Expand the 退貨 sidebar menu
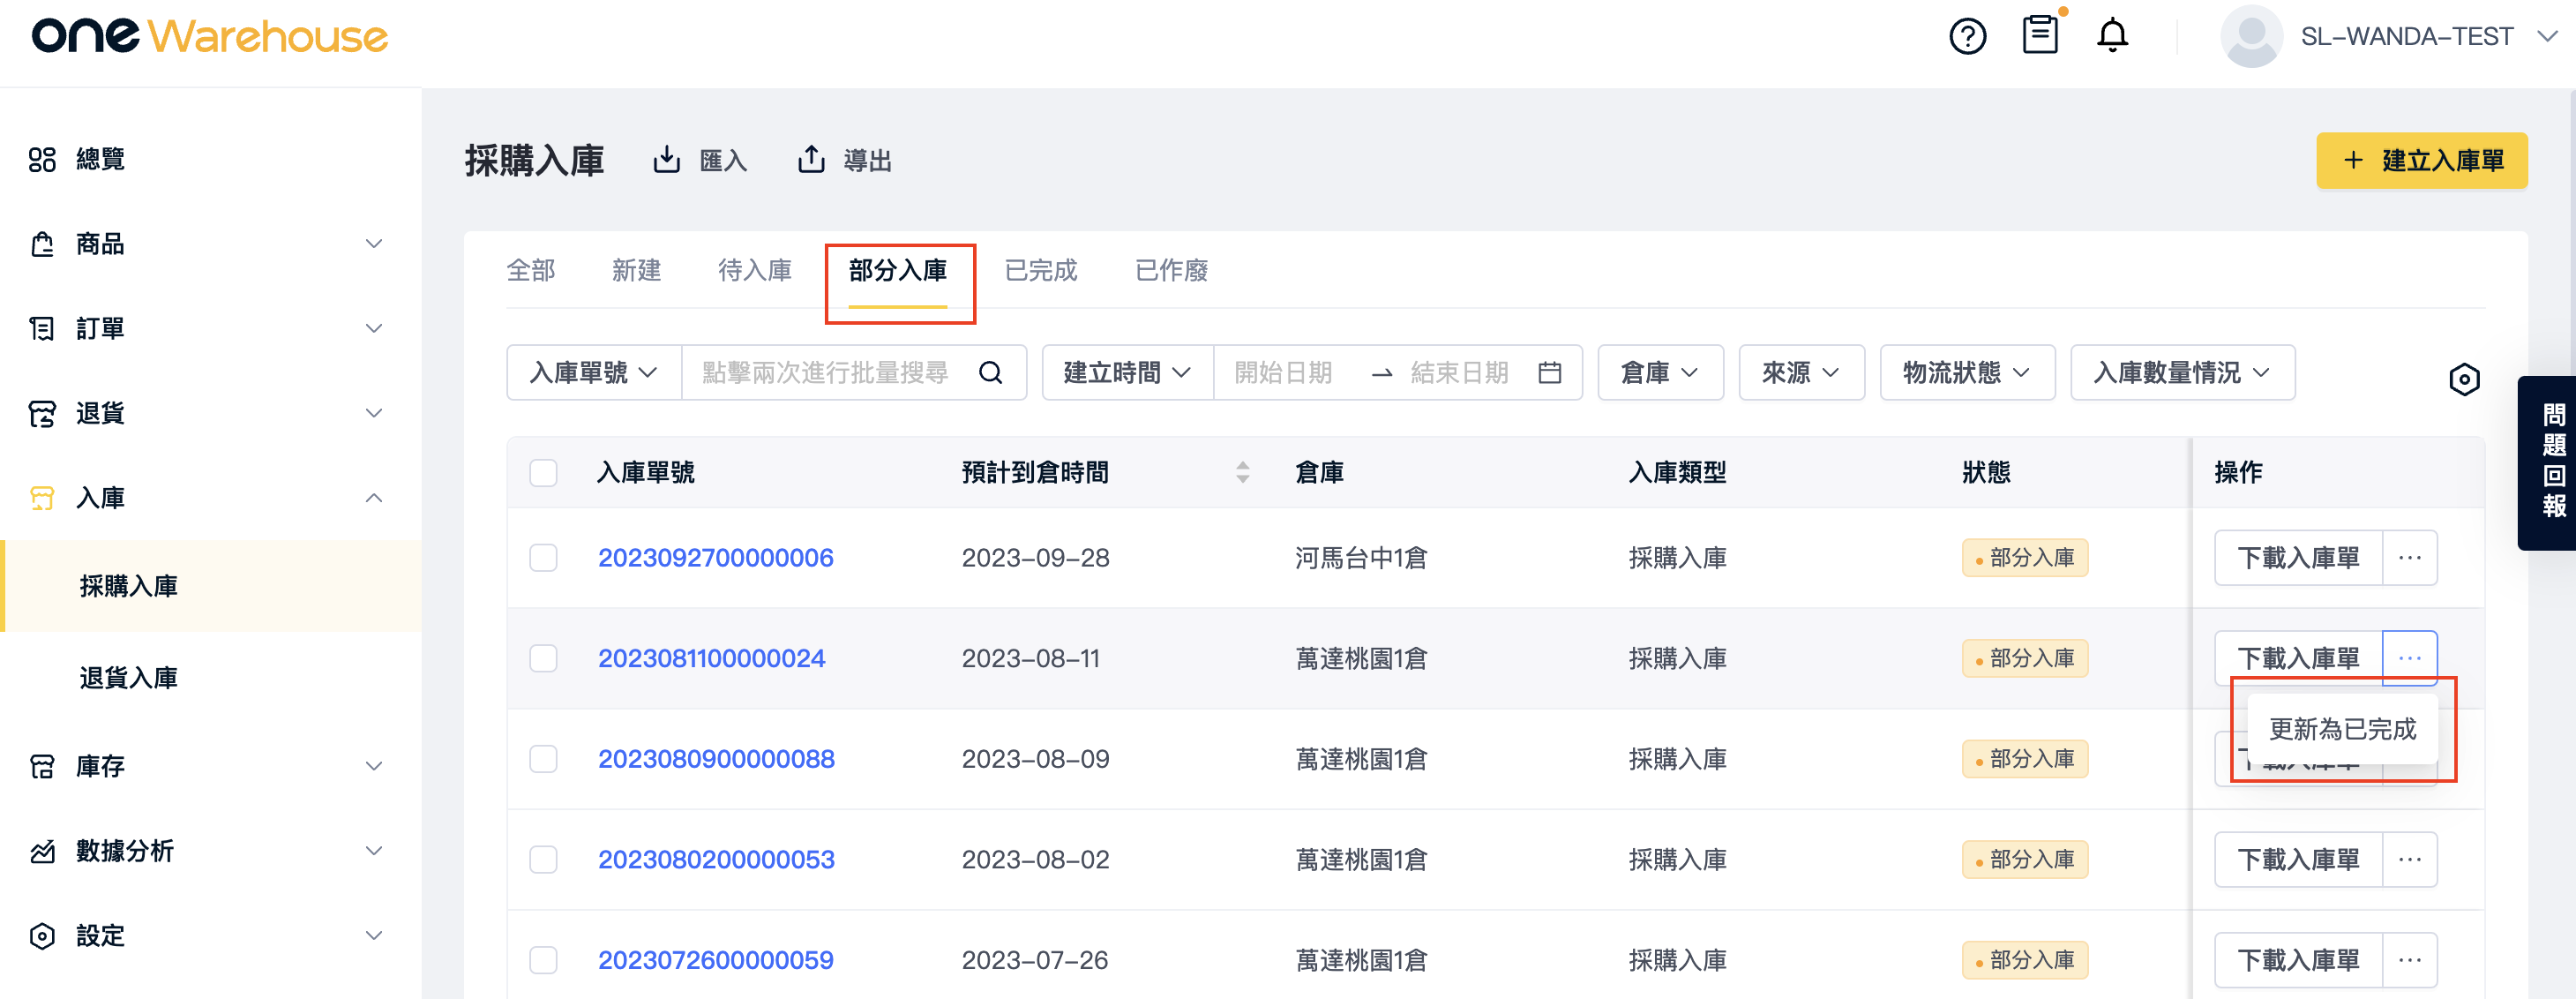The image size is (2576, 999). tap(210, 413)
